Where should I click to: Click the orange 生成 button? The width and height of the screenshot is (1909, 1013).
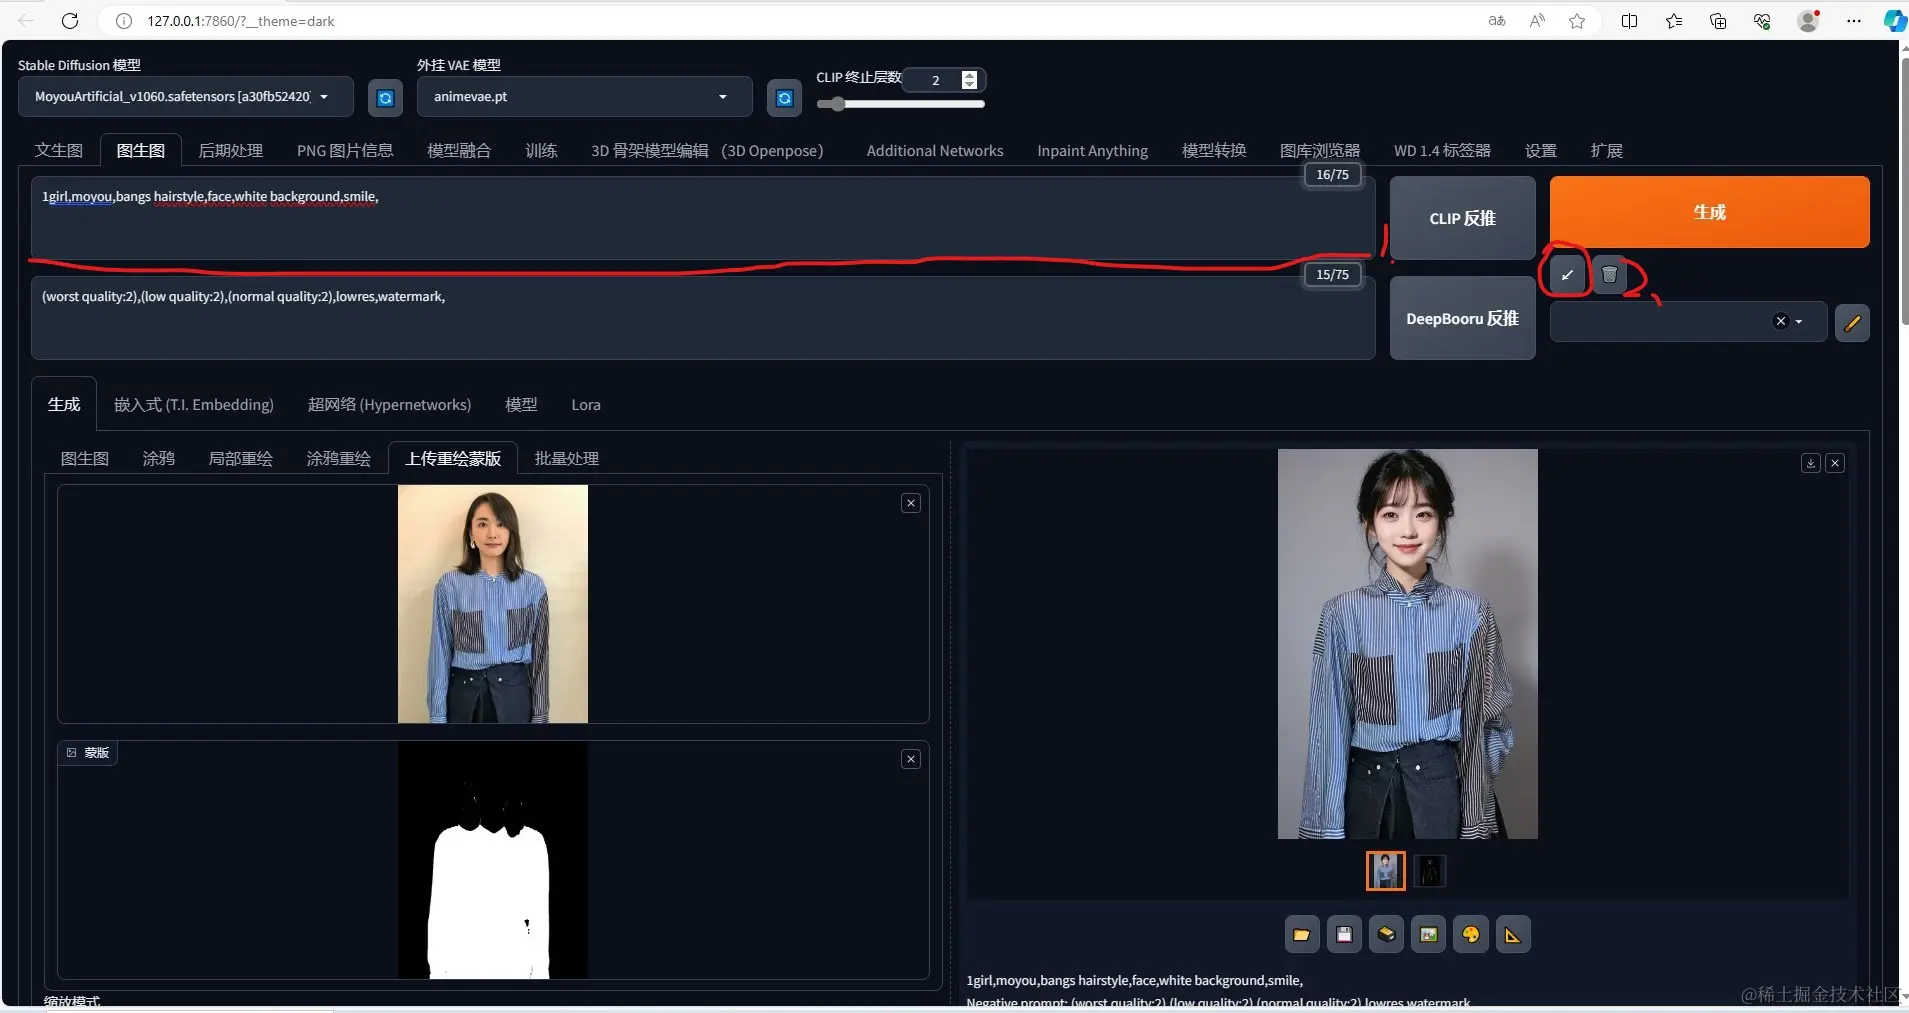(1709, 212)
